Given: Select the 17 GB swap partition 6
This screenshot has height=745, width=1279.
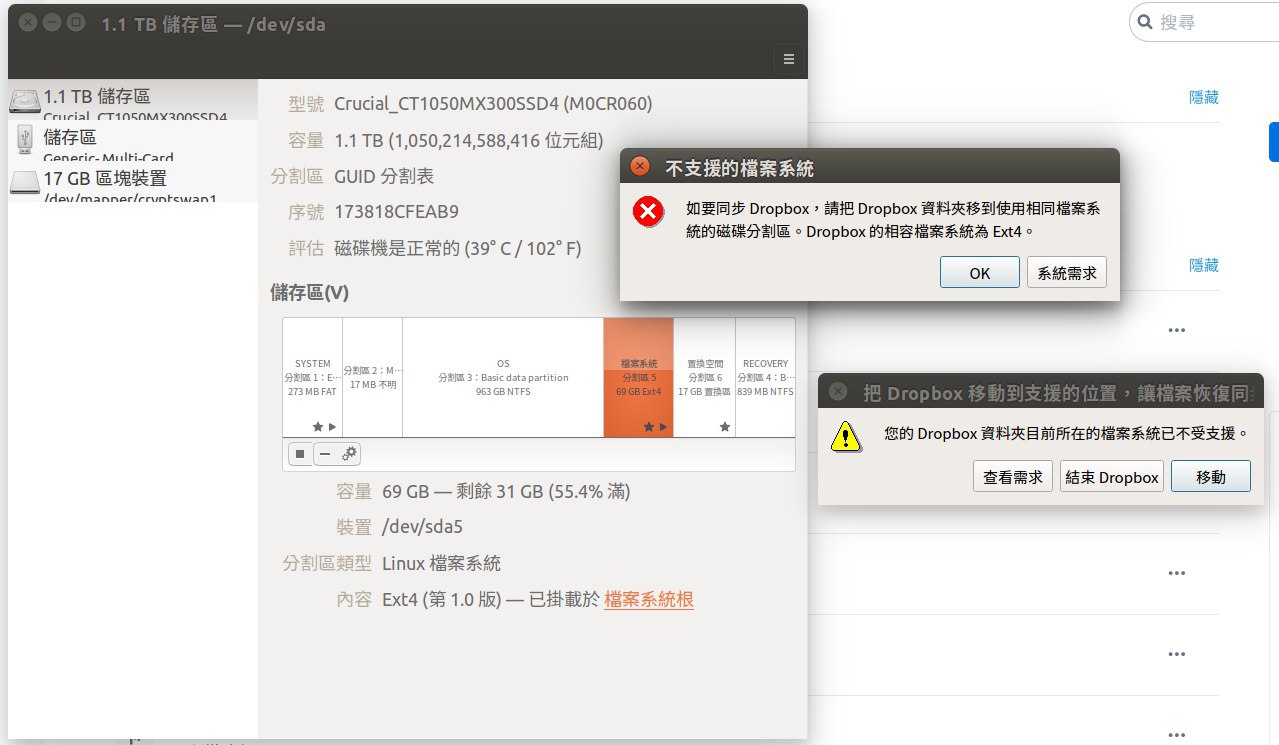Looking at the screenshot, I should (x=705, y=377).
